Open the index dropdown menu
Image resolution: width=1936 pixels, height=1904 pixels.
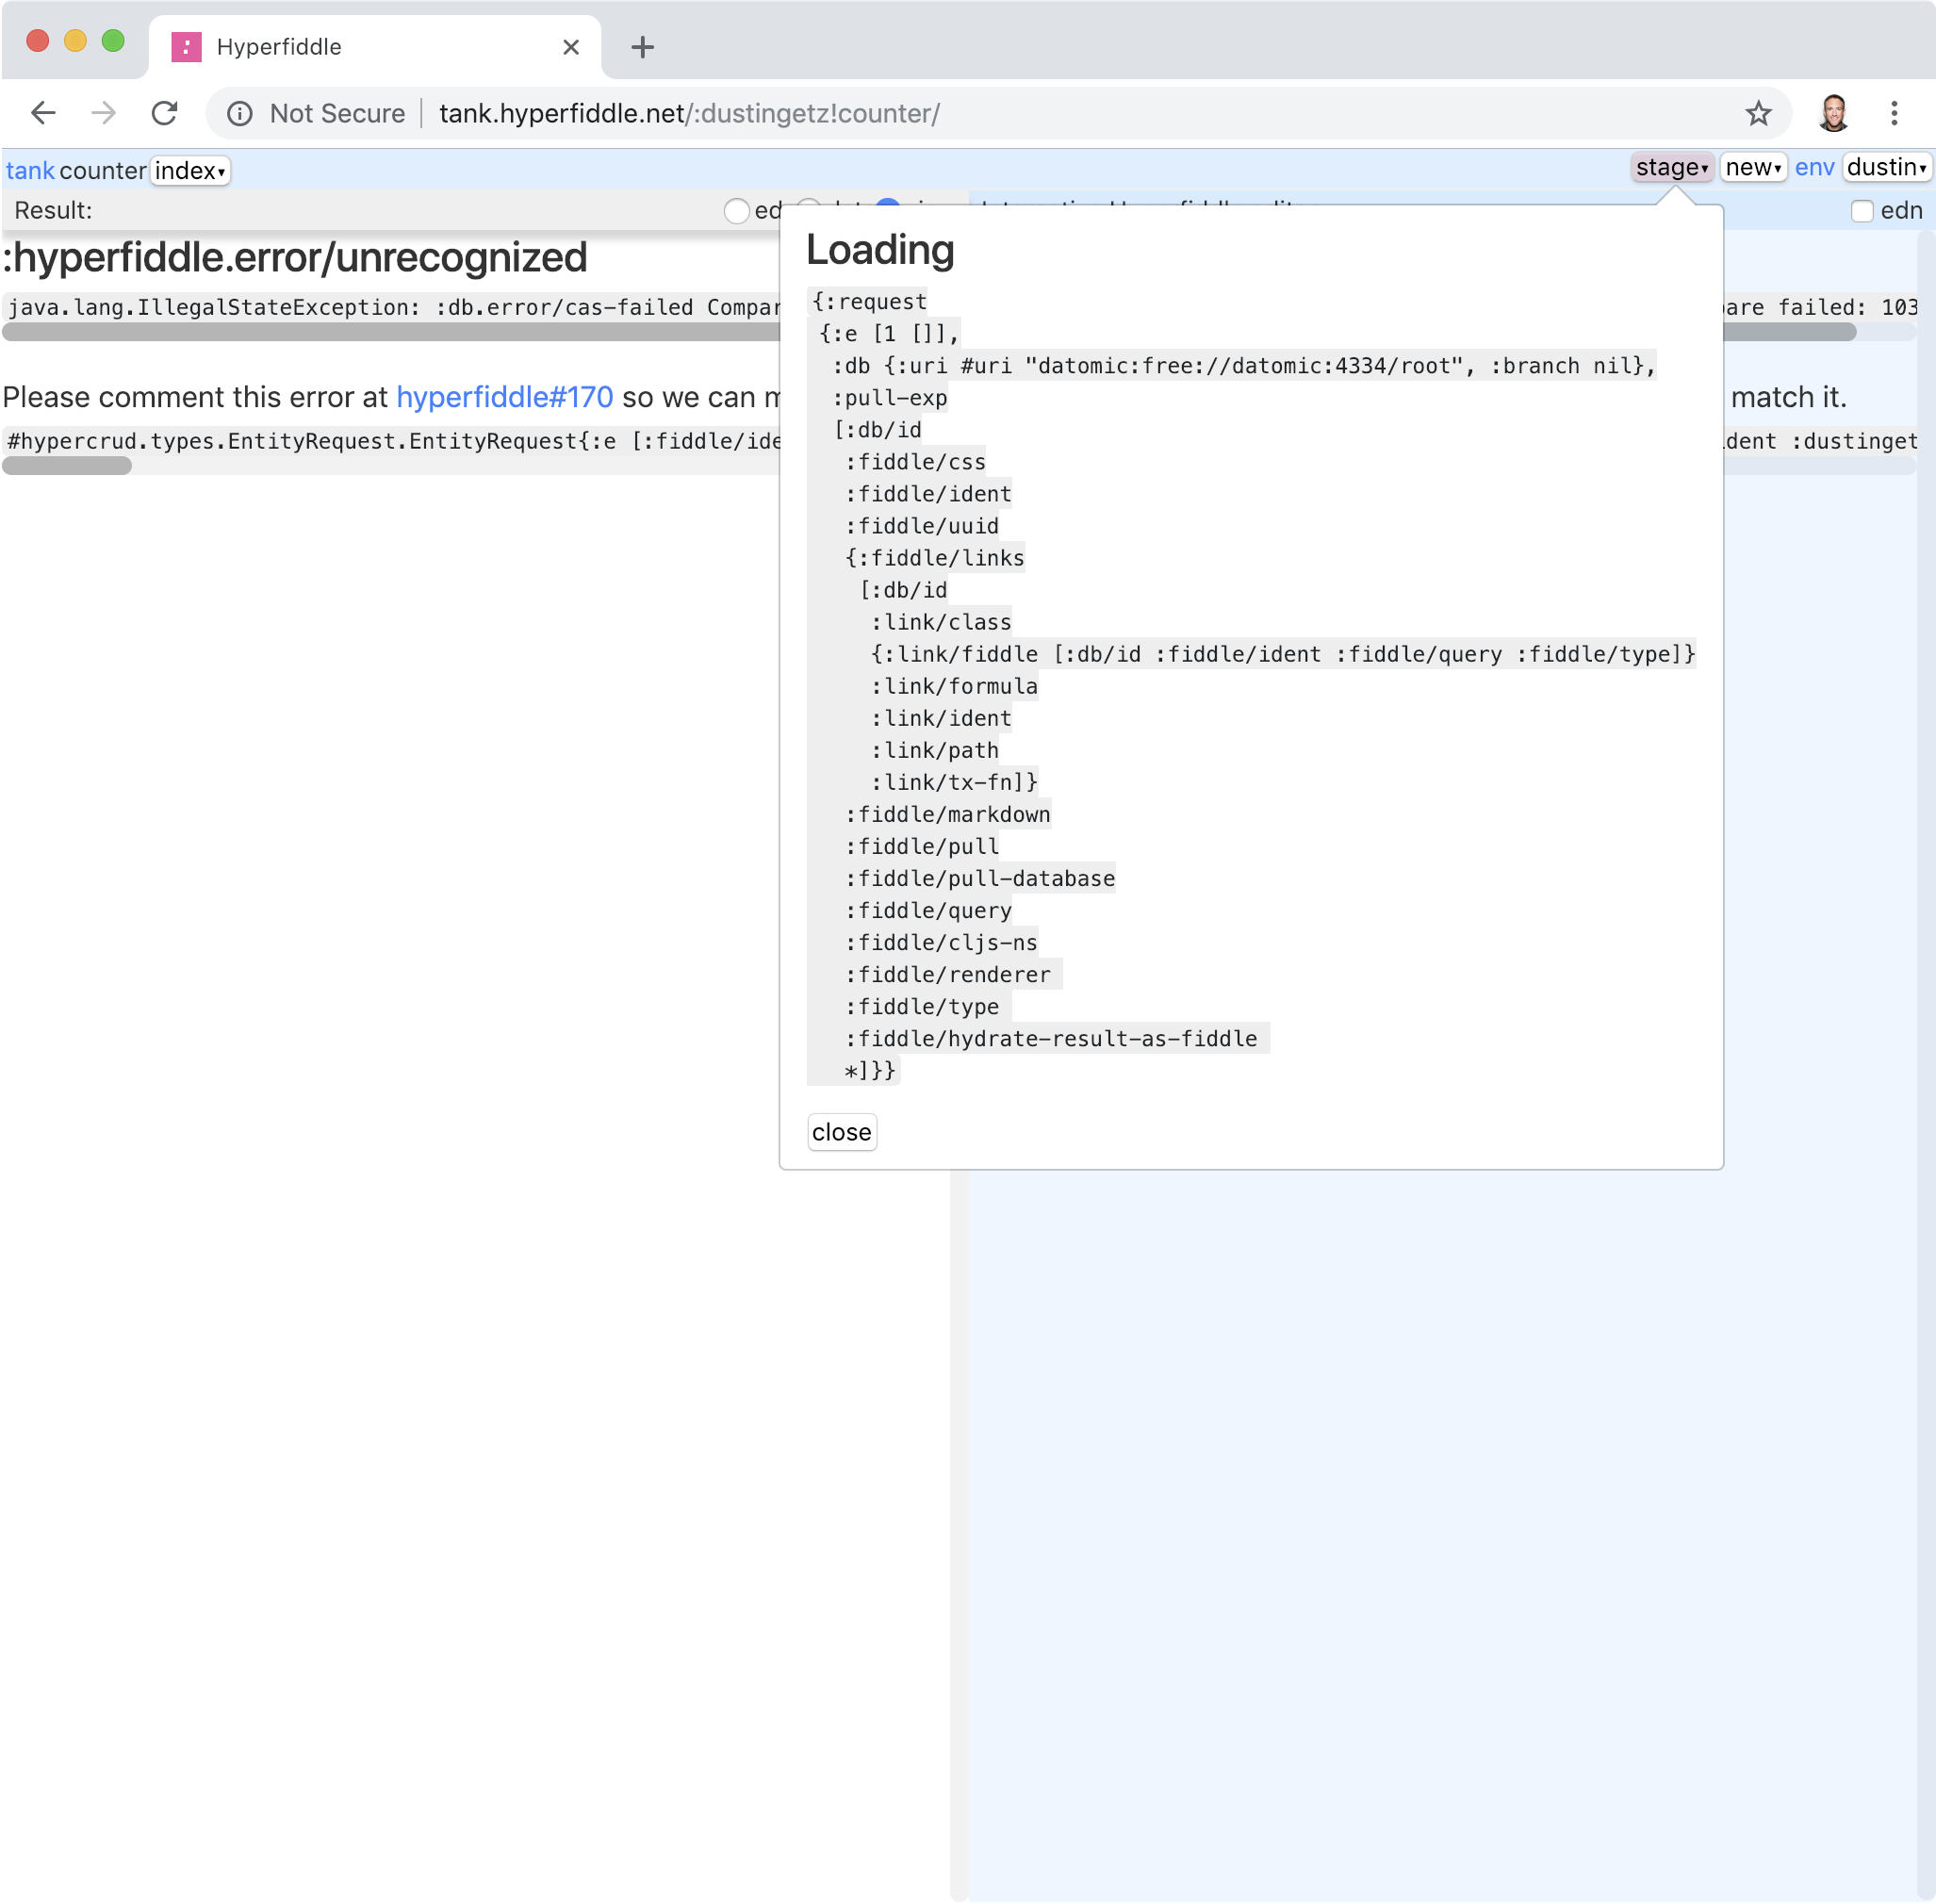tap(190, 171)
